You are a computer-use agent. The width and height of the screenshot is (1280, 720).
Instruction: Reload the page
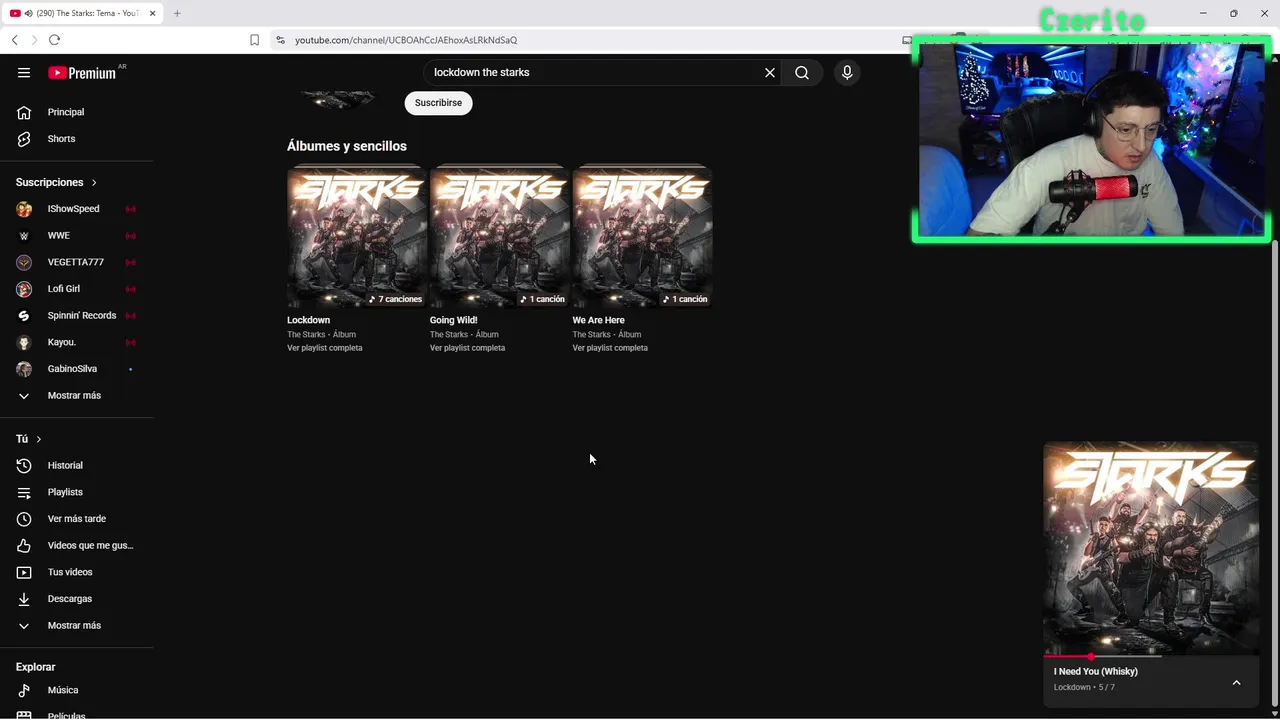[x=54, y=40]
